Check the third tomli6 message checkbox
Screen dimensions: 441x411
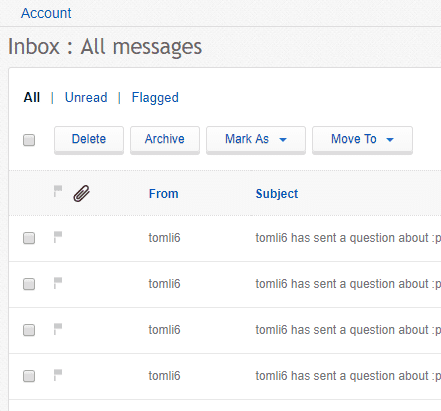click(x=29, y=330)
